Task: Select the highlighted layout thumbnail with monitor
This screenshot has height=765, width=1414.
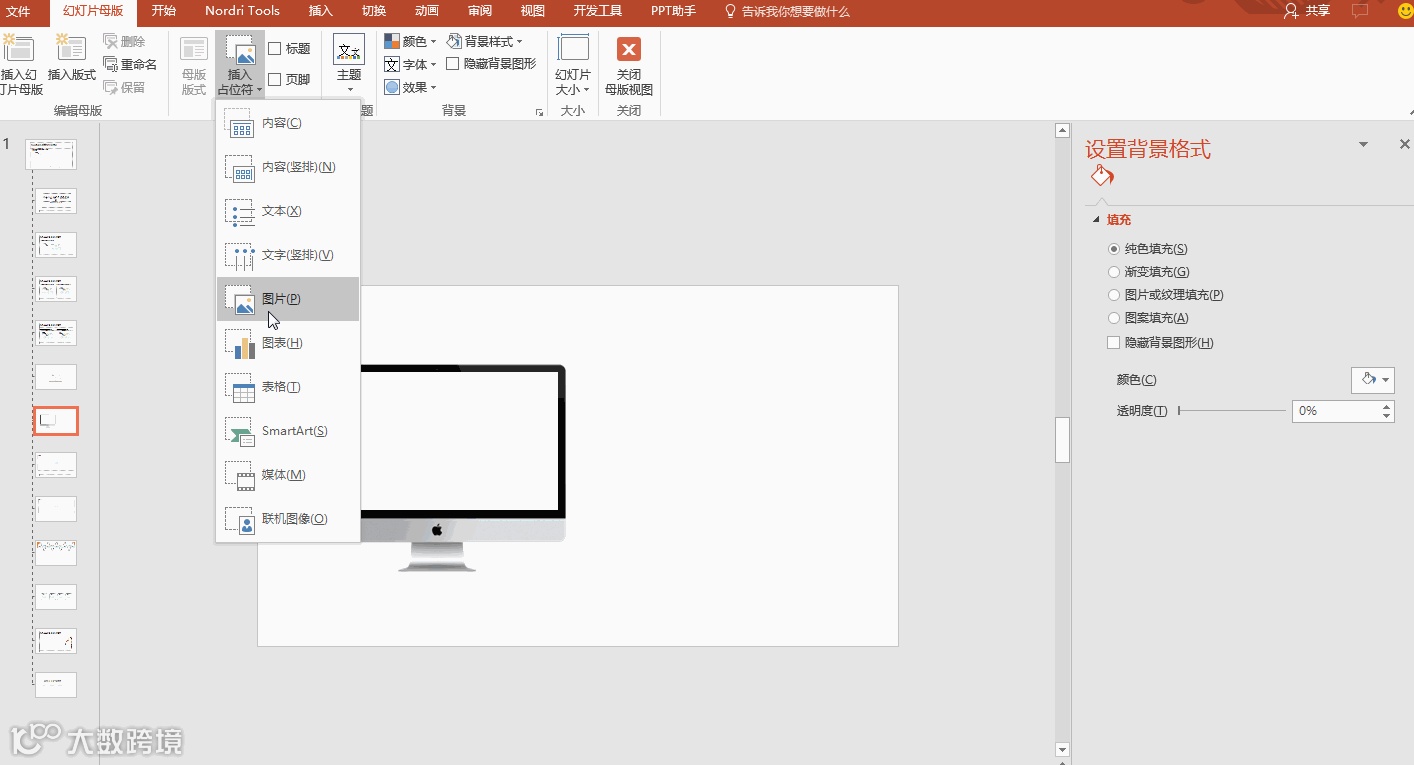Action: [56, 421]
